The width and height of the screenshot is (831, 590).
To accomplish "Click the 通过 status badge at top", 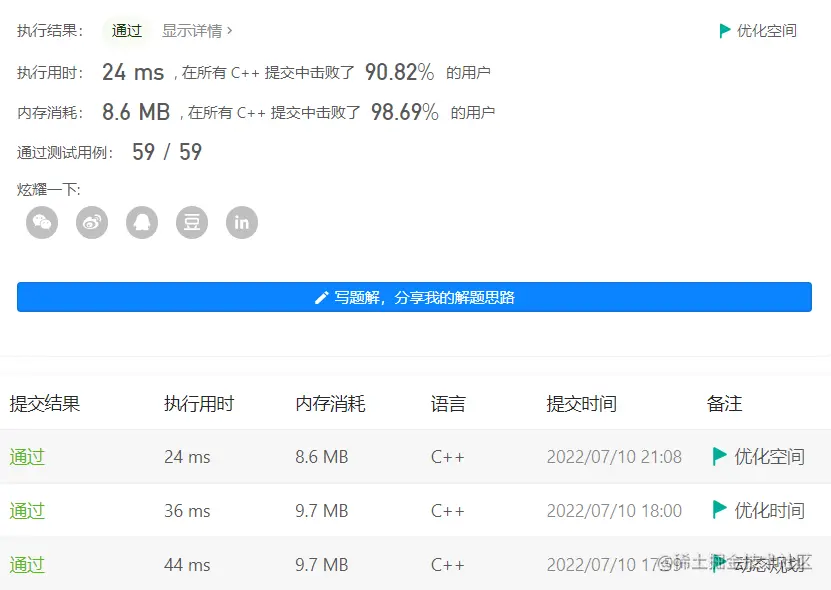I will tap(127, 31).
